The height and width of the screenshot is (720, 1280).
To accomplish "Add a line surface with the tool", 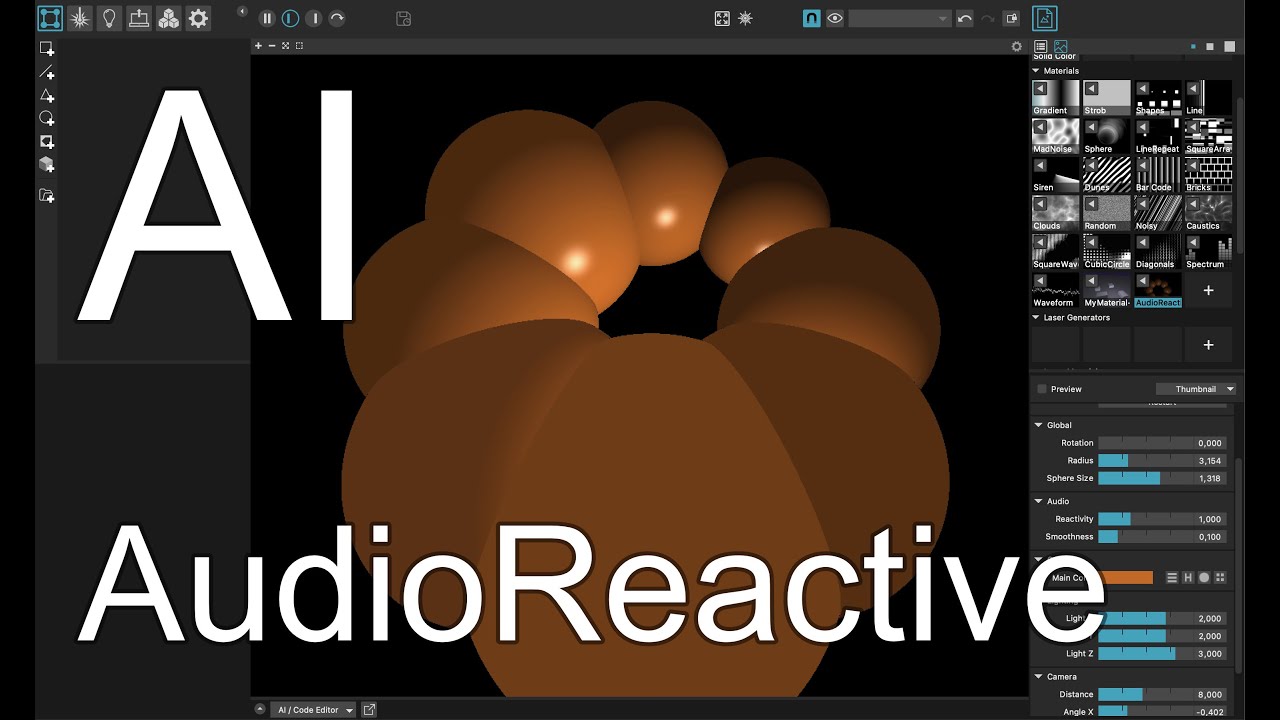I will coord(47,72).
